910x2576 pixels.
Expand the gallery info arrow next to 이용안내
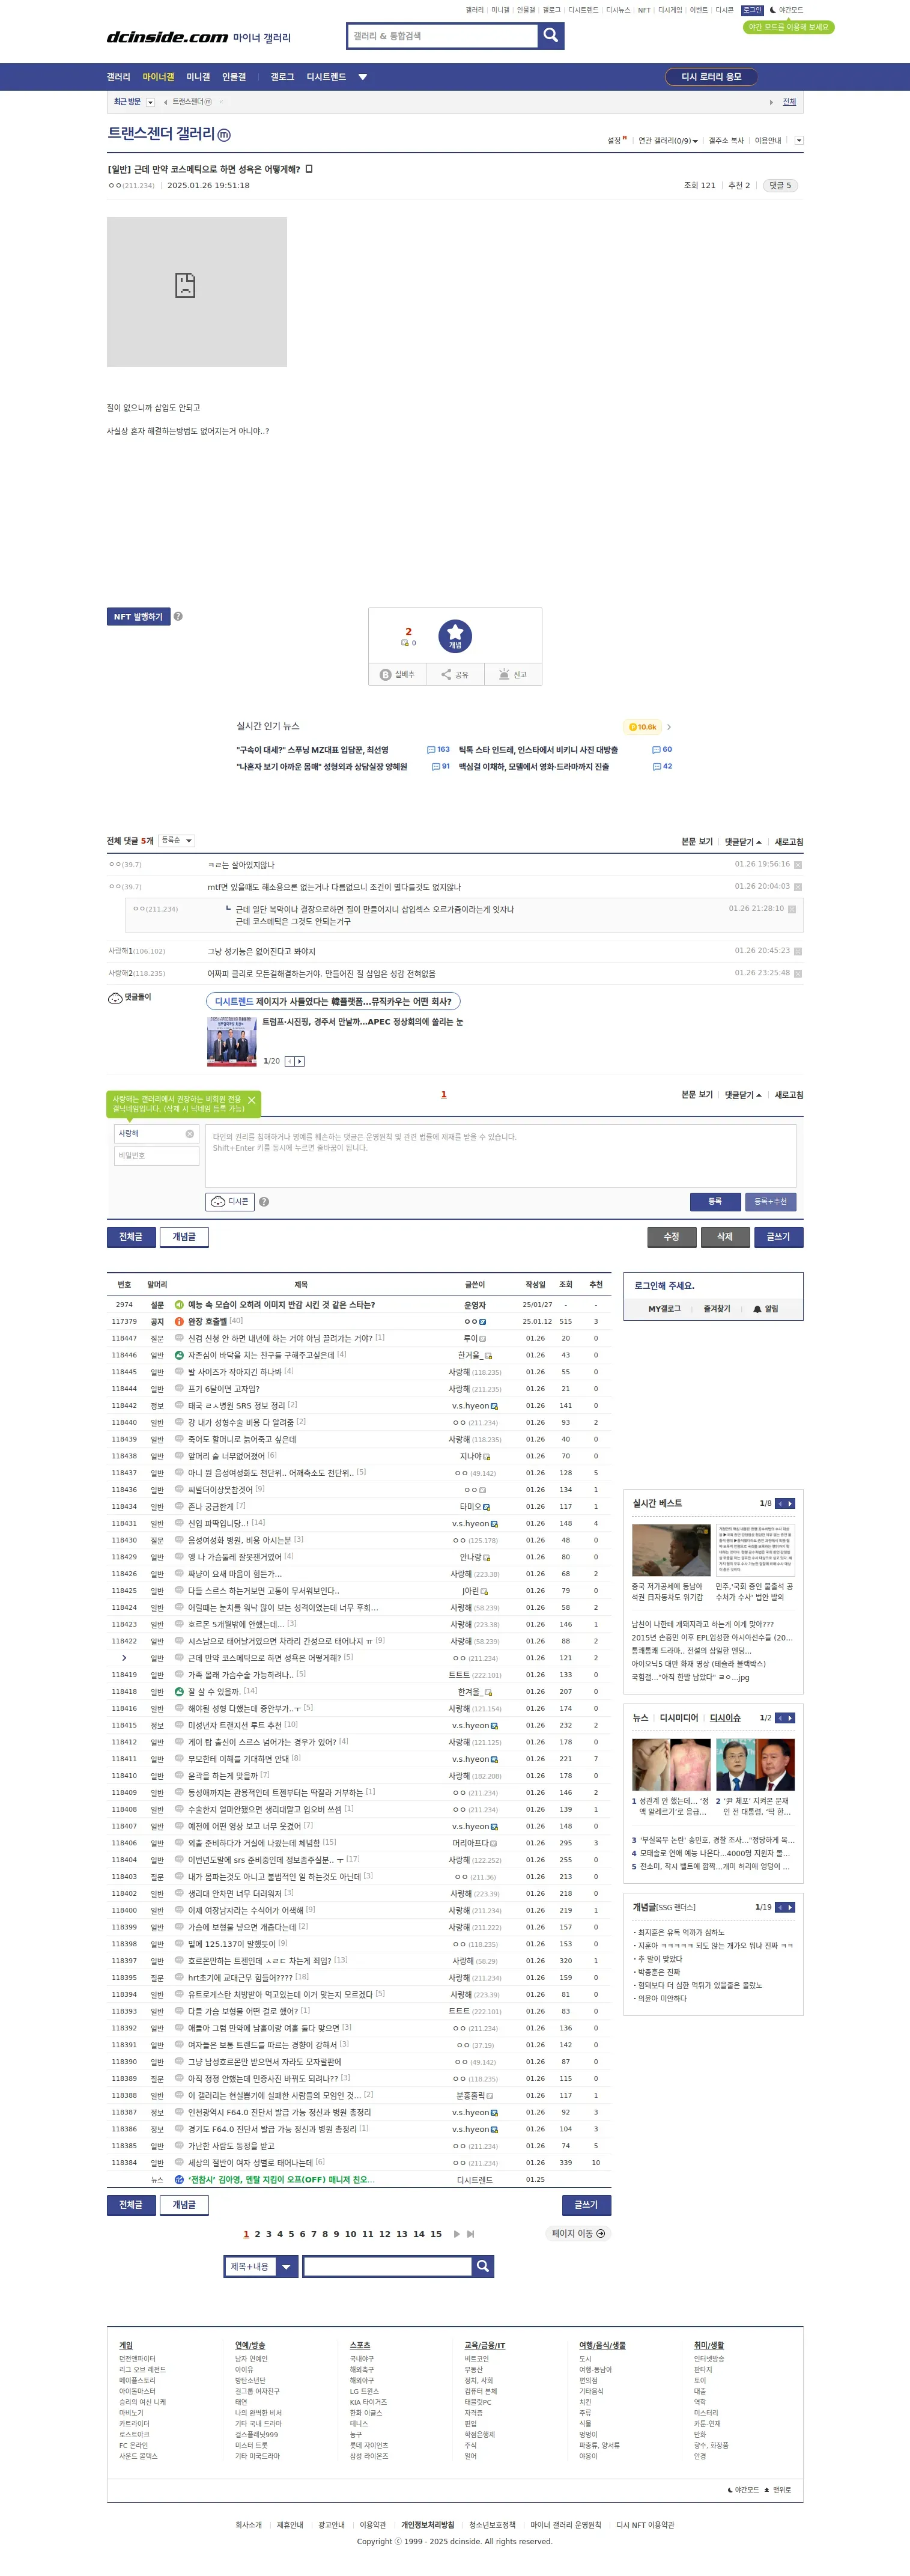tap(798, 141)
